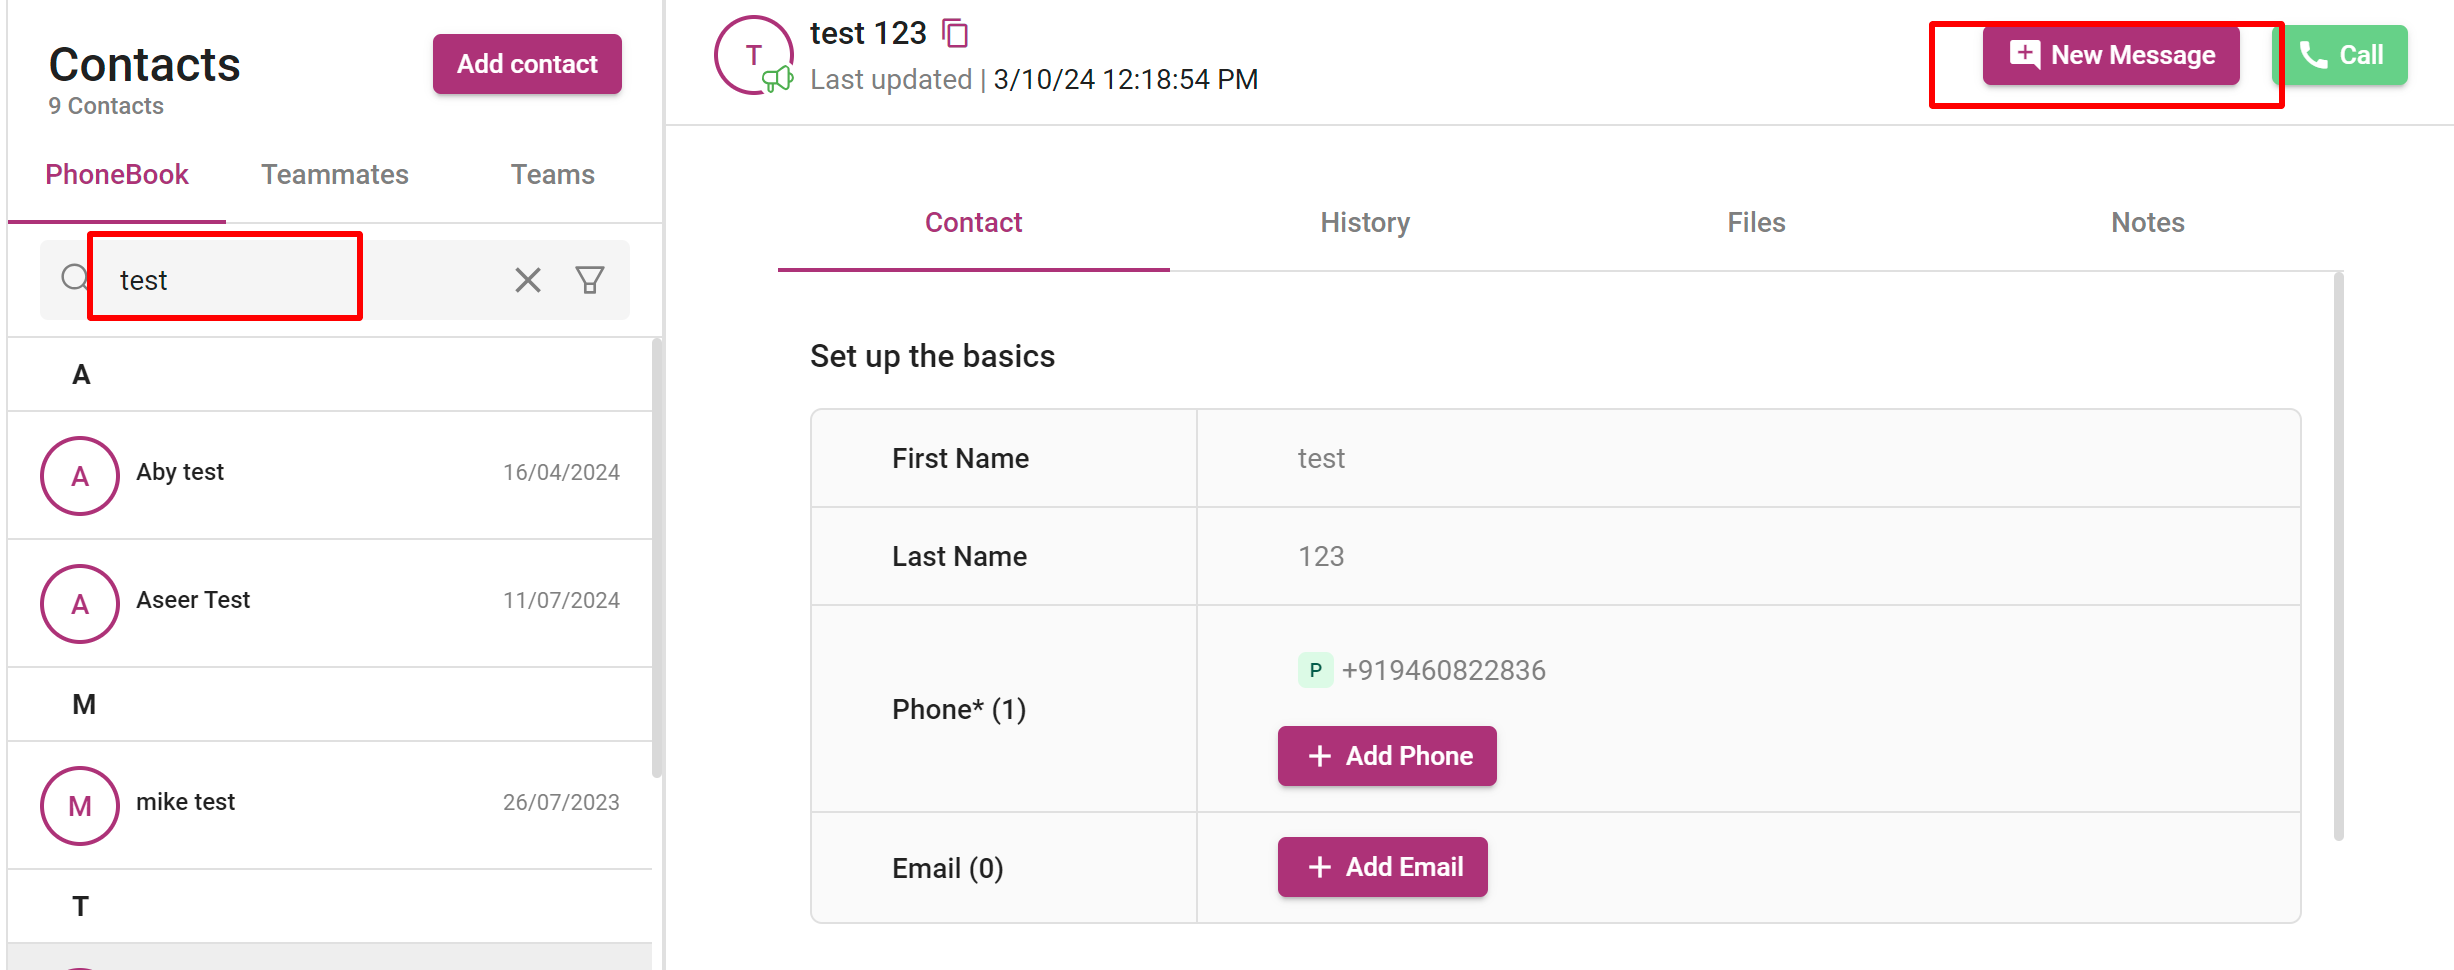Copy the contact name test 123

(x=955, y=34)
